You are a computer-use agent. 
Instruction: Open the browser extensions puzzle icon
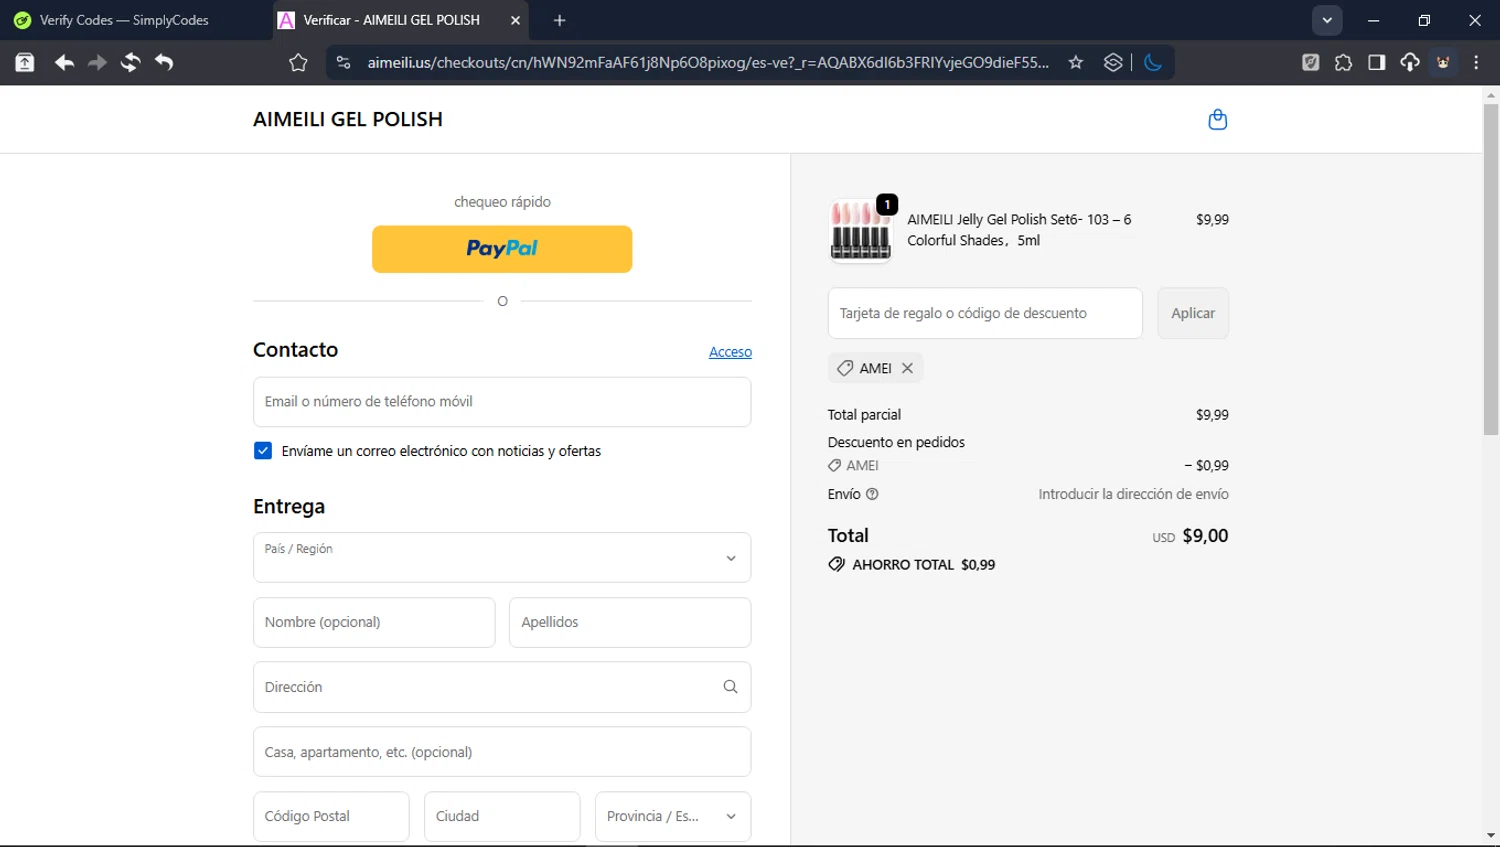(1343, 62)
